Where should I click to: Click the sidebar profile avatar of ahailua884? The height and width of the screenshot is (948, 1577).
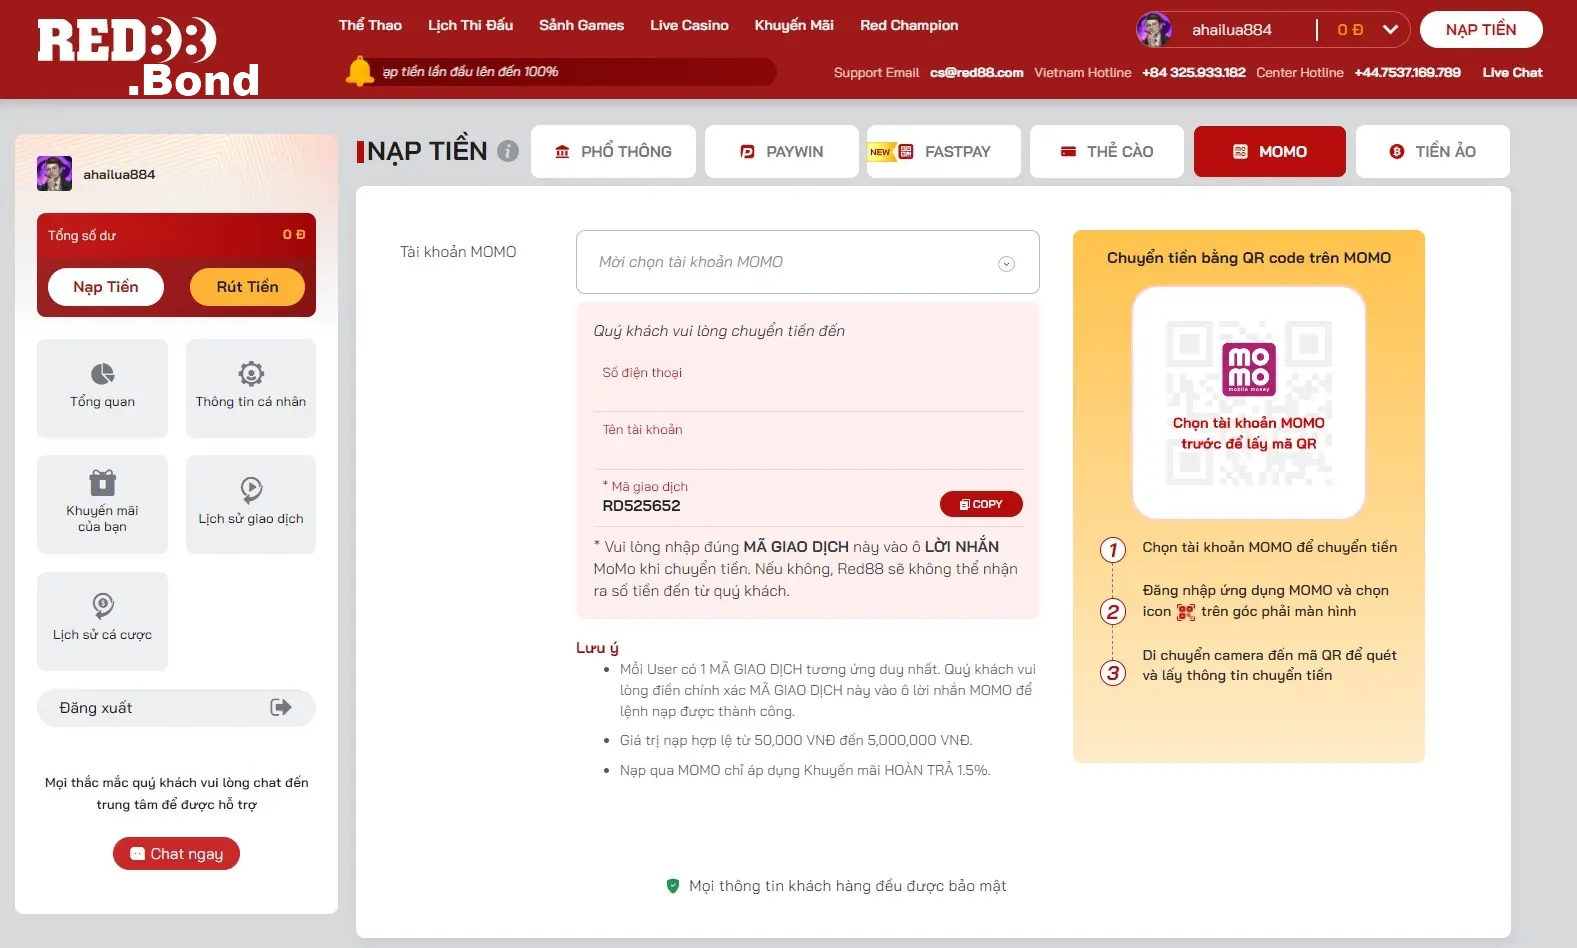point(54,174)
